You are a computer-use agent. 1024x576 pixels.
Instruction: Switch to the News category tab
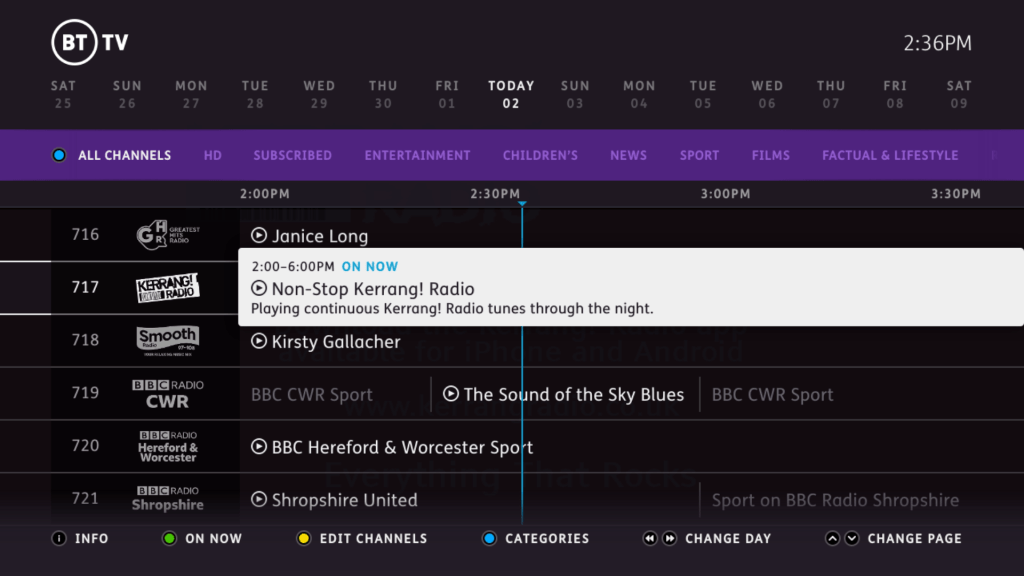[x=628, y=155]
